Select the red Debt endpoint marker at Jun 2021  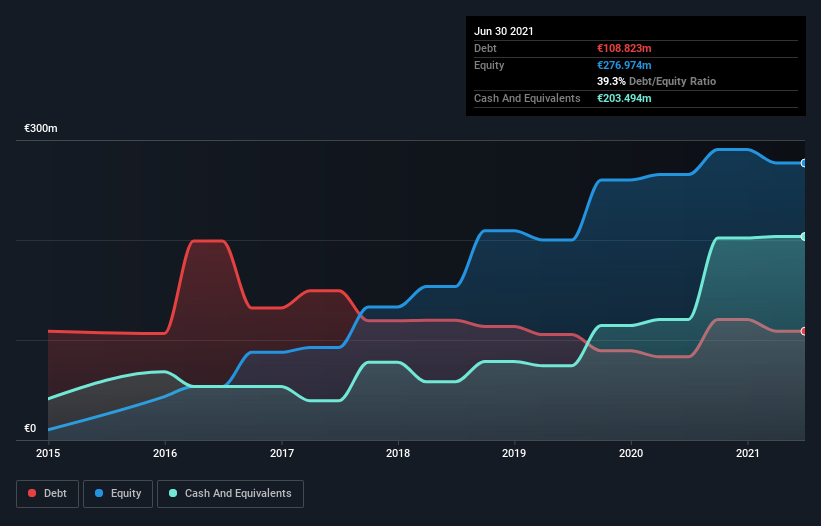804,331
